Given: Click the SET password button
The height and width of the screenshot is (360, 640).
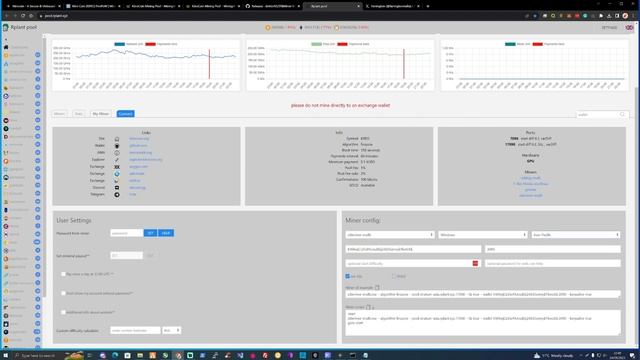Looking at the screenshot, I should (x=150, y=233).
